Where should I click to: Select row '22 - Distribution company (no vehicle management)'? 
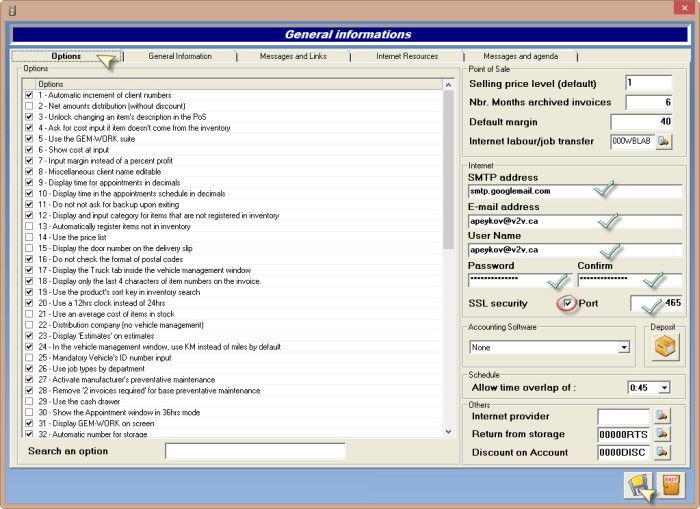pos(232,325)
